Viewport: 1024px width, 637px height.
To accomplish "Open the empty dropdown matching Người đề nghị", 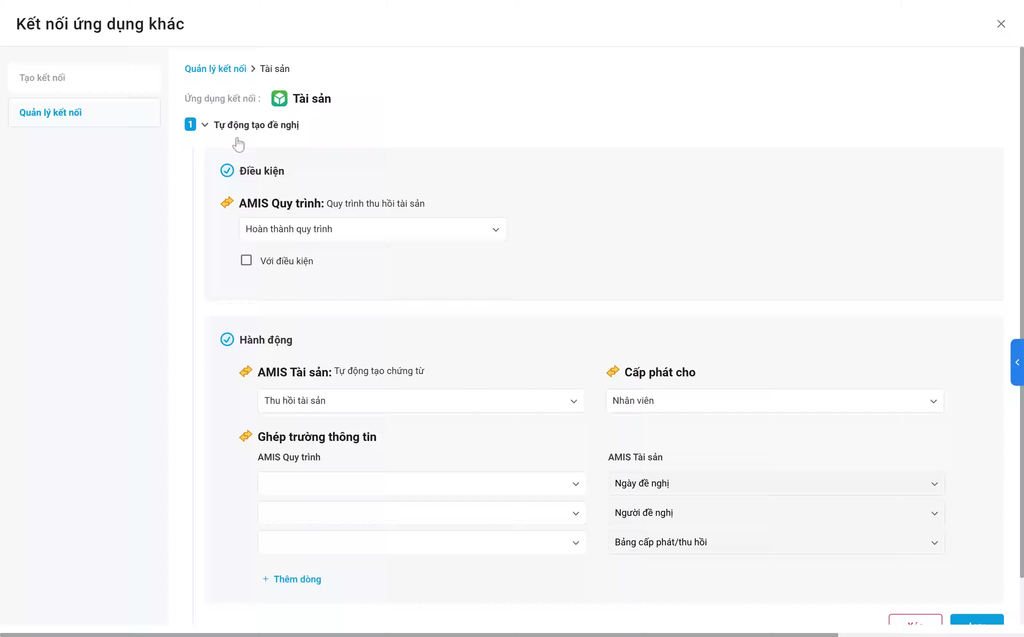I will click(421, 514).
